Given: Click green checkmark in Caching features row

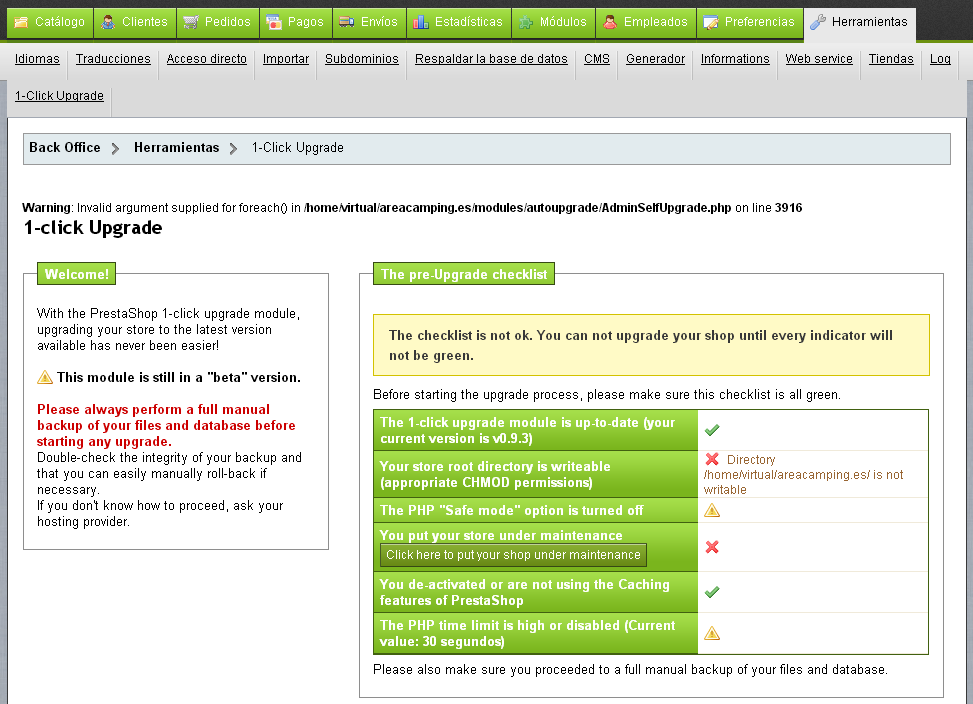Looking at the screenshot, I should point(712,592).
